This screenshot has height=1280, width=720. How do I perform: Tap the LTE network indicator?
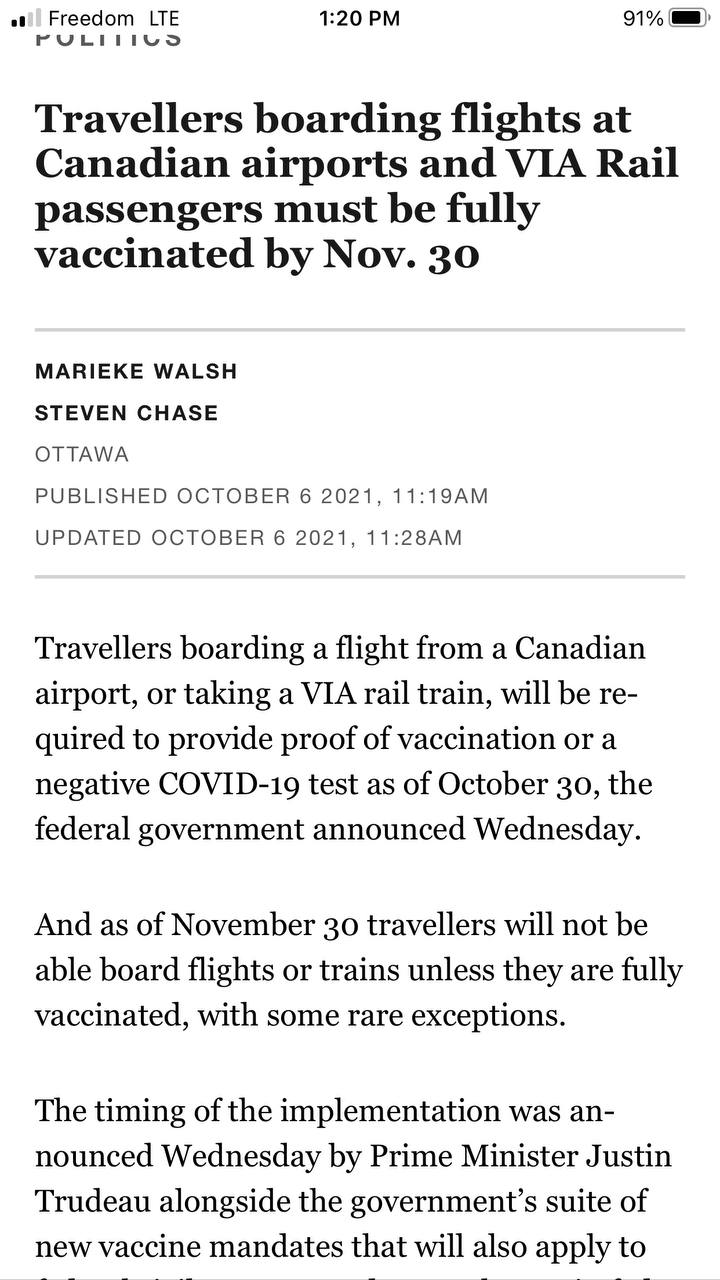pyautogui.click(x=162, y=18)
